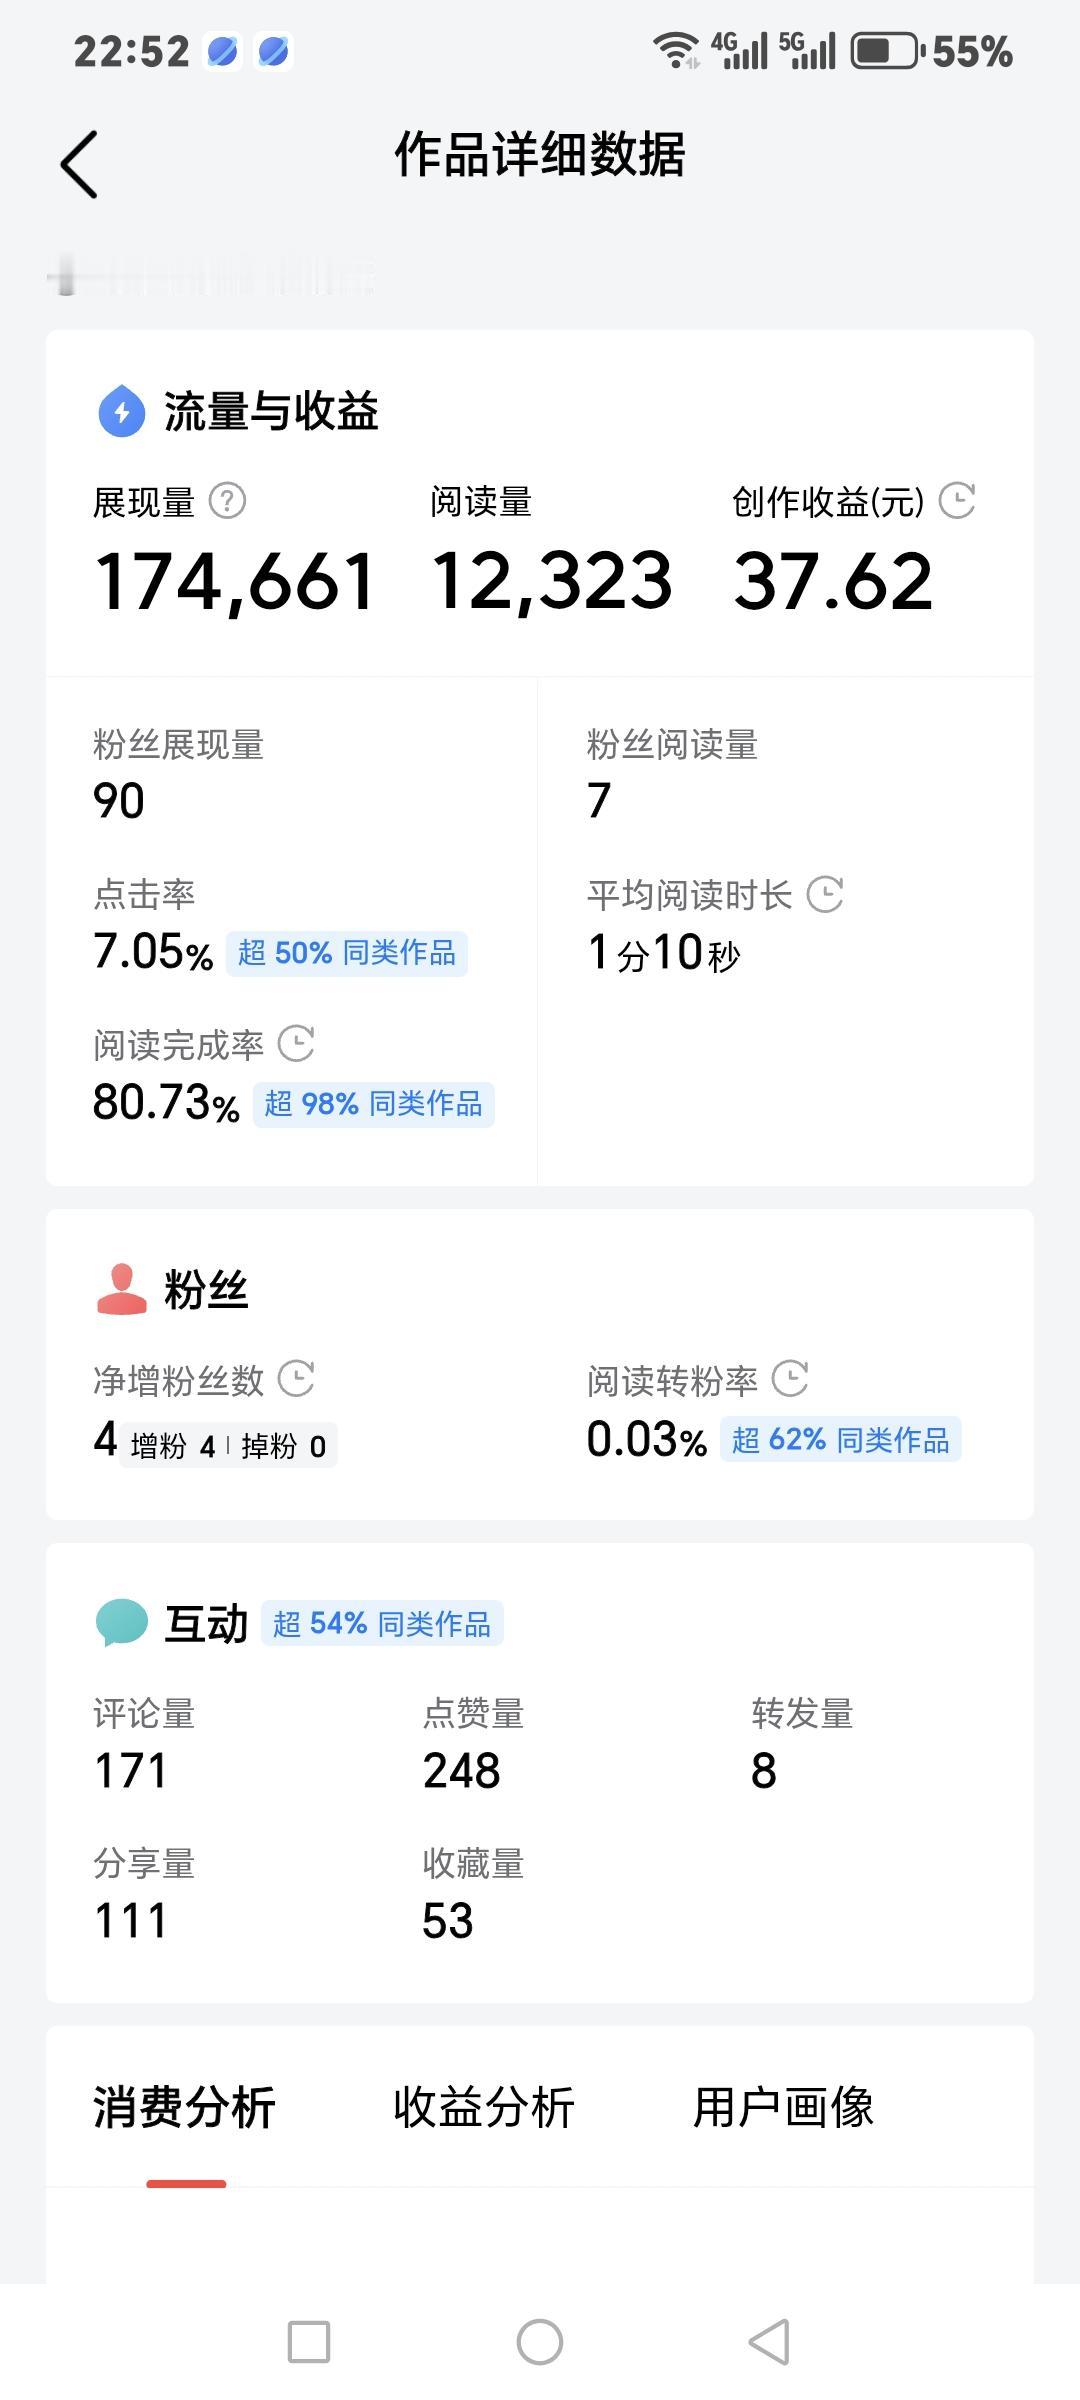Tap the clock icon beside 阅读转粉率

pos(790,1379)
